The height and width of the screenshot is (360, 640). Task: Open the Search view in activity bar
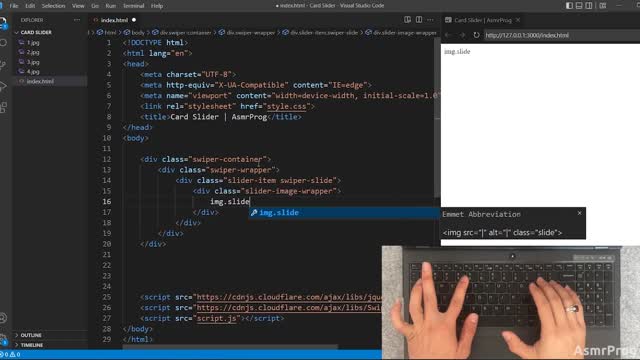point(3,43)
